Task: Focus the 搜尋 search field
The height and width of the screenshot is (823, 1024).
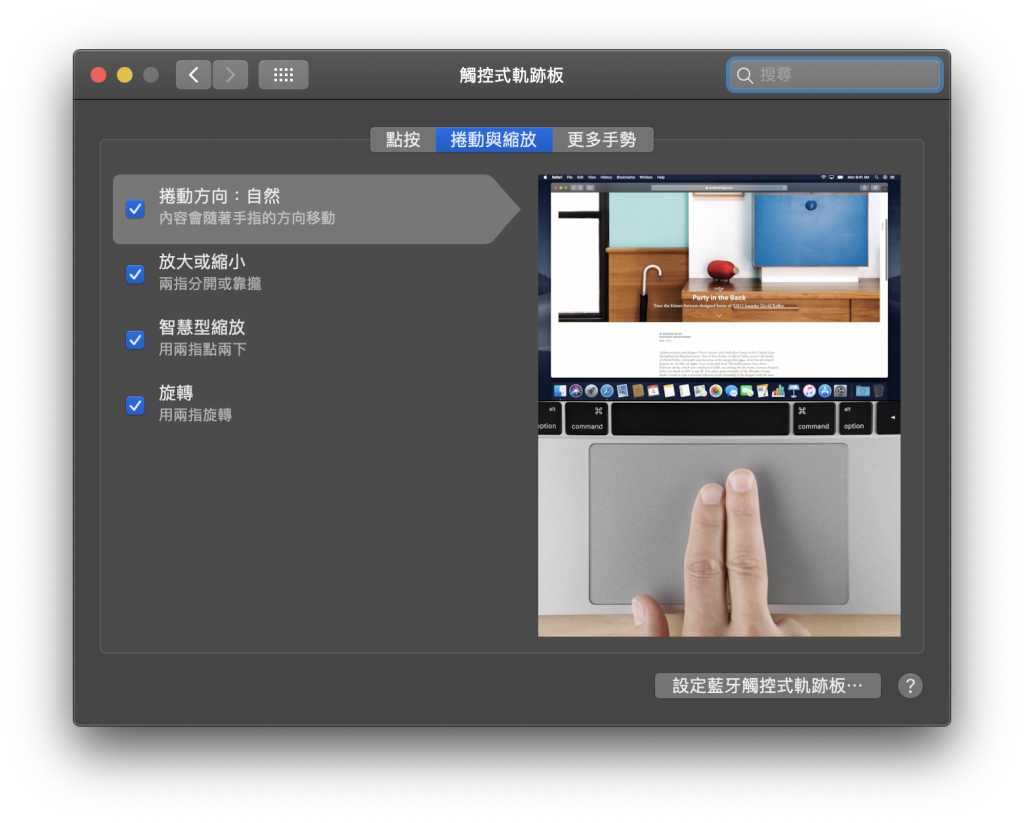Action: point(835,75)
